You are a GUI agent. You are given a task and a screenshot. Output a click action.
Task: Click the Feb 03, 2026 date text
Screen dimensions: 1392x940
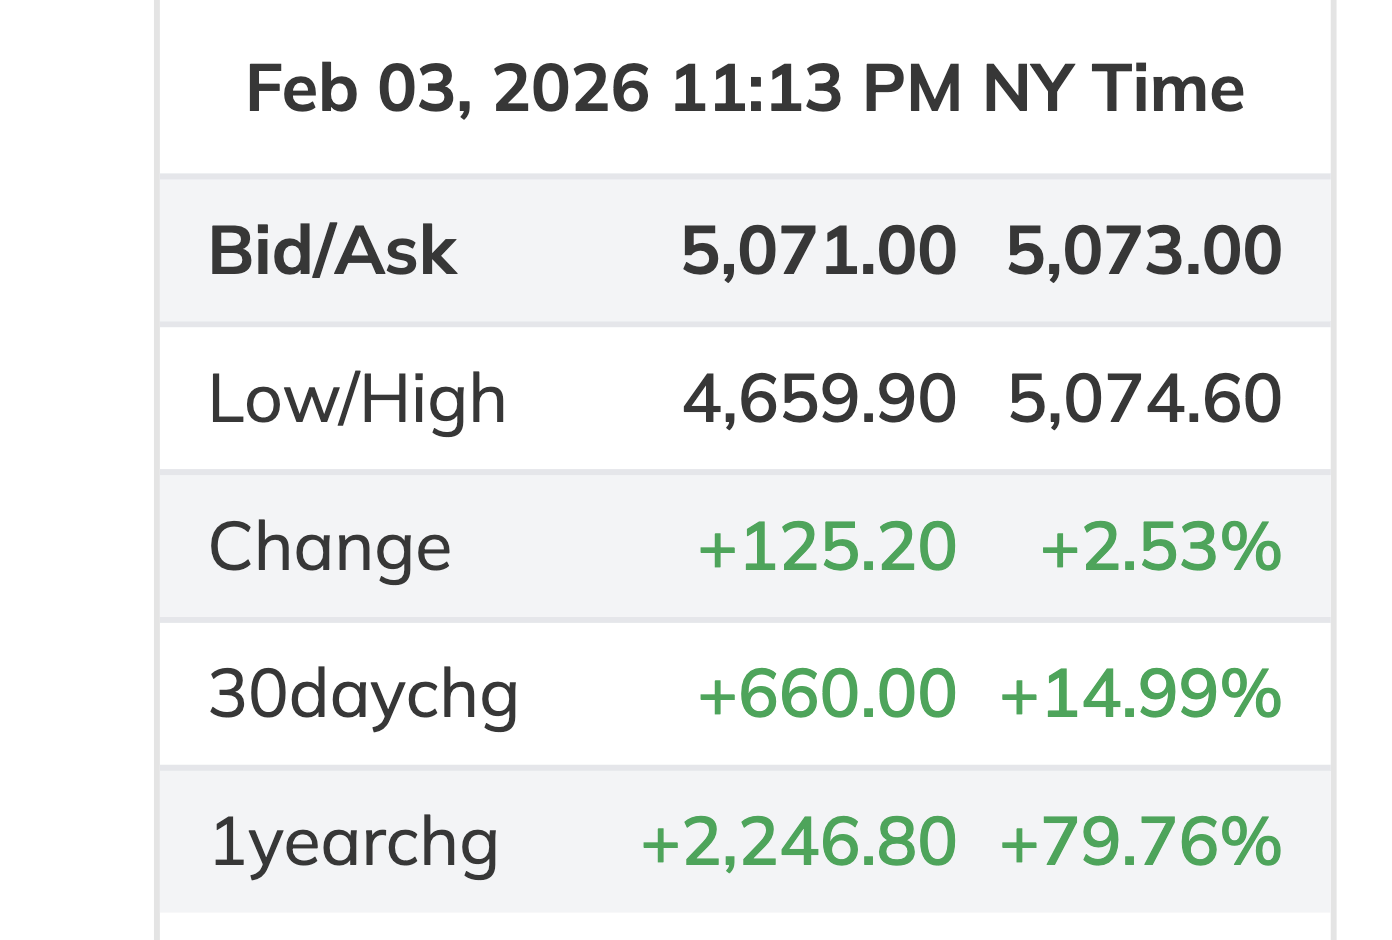click(x=447, y=89)
